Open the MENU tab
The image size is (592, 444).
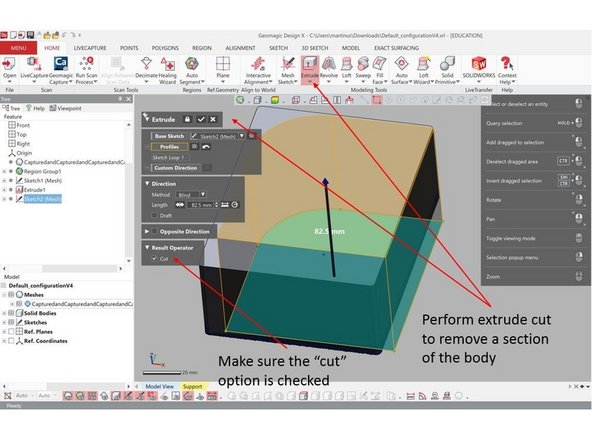coord(18,48)
